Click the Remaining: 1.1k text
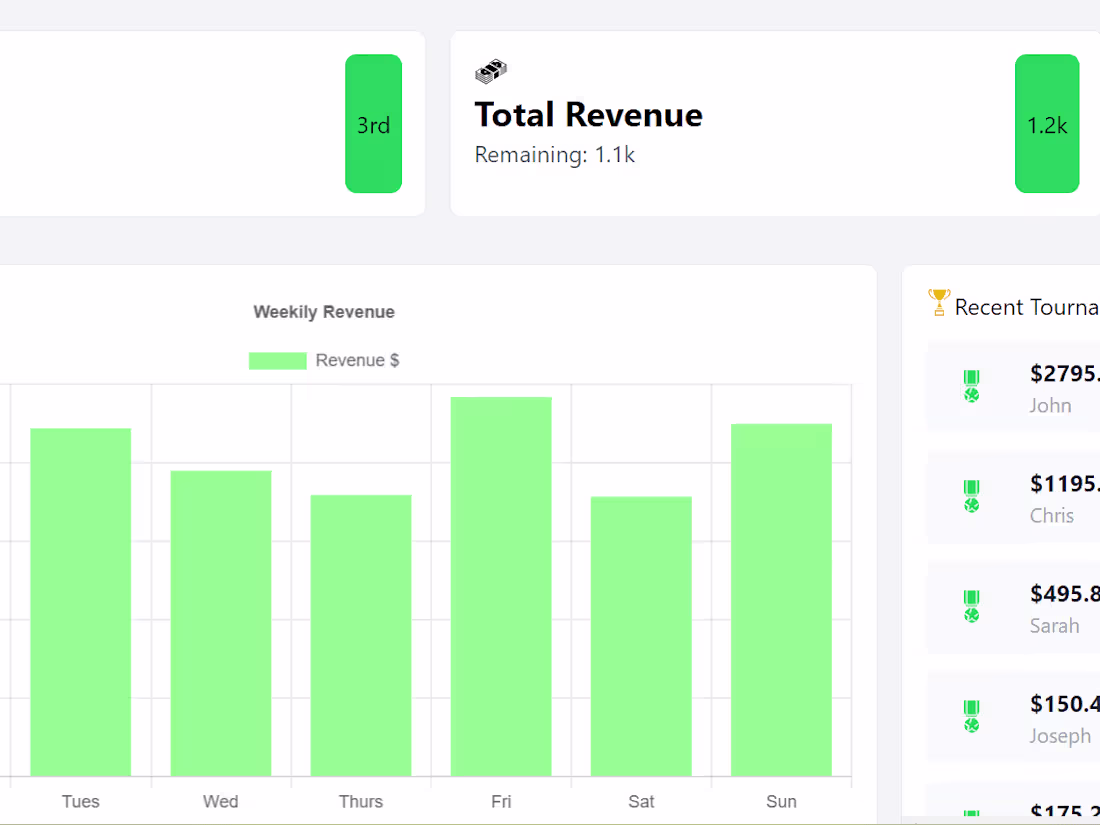 pyautogui.click(x=555, y=155)
